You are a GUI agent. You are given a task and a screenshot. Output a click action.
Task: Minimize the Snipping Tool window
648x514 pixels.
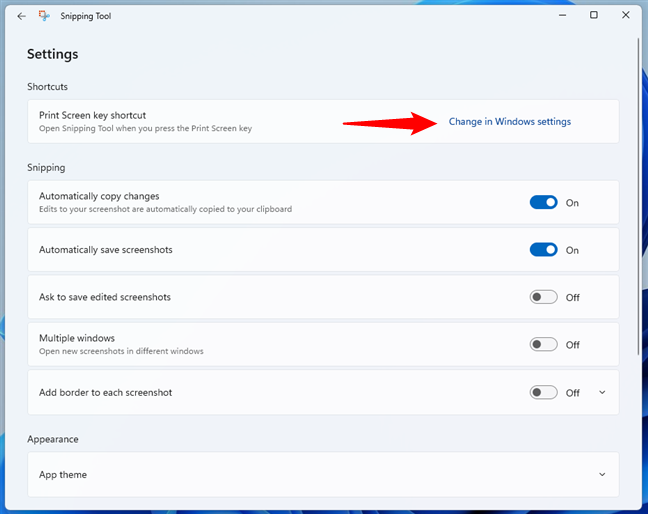(x=562, y=15)
